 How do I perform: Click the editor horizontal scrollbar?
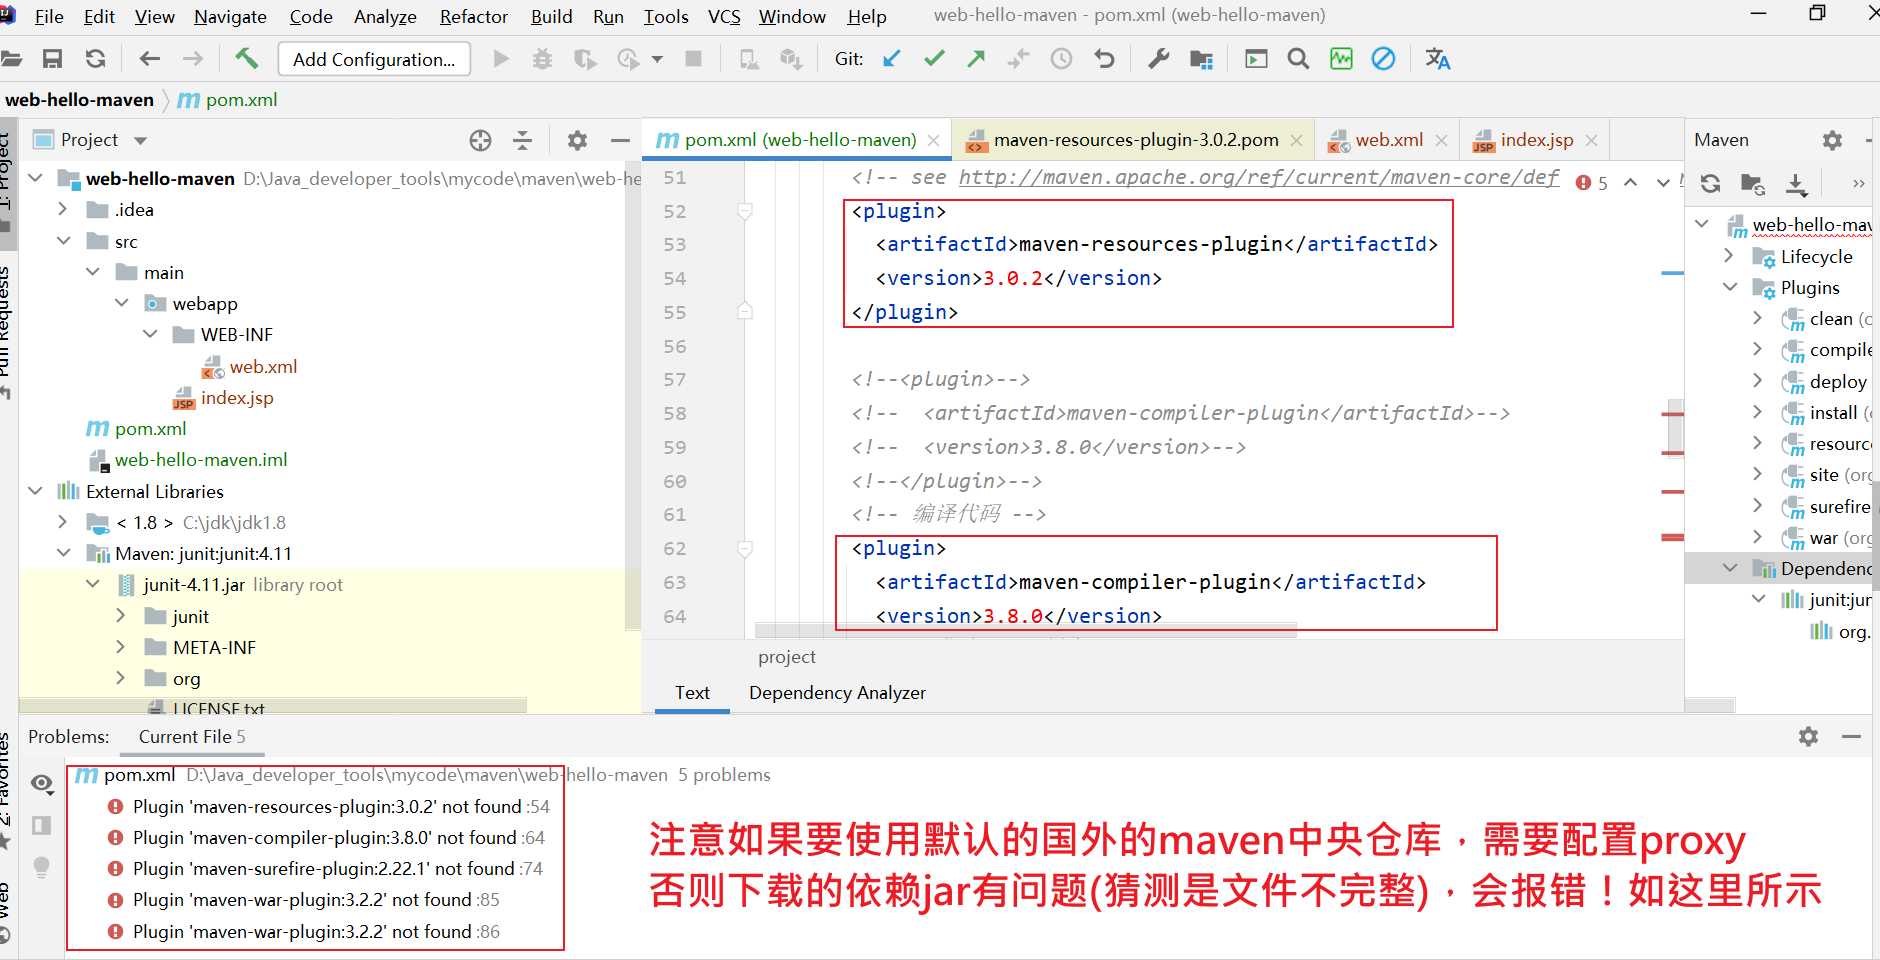(x=1025, y=630)
